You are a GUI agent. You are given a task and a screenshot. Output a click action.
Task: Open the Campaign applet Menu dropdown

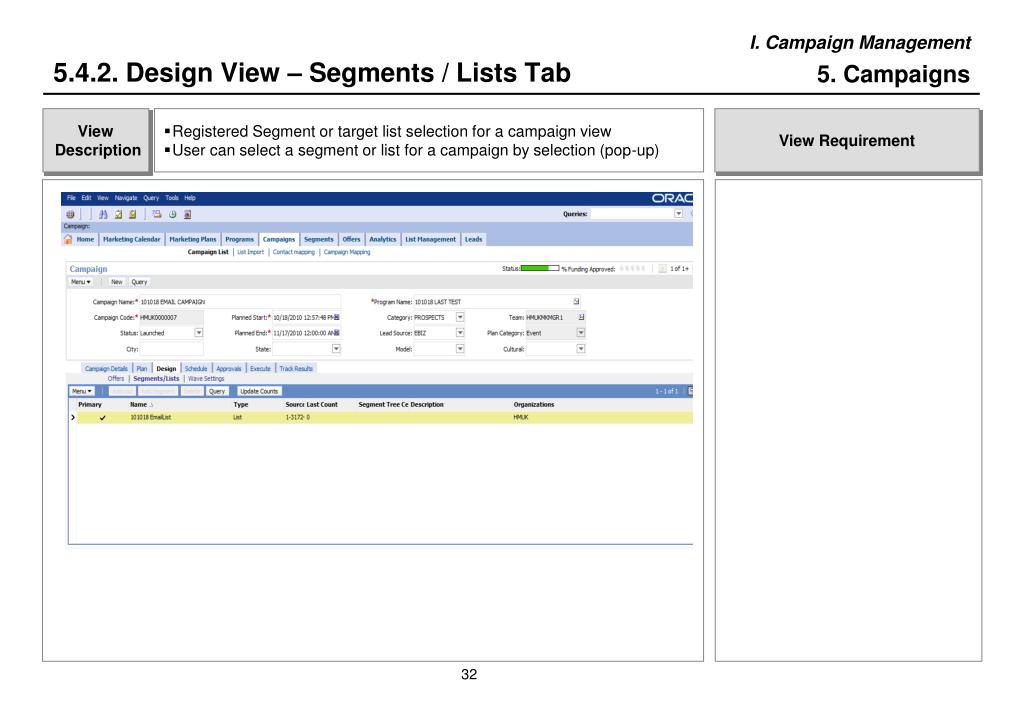click(81, 282)
